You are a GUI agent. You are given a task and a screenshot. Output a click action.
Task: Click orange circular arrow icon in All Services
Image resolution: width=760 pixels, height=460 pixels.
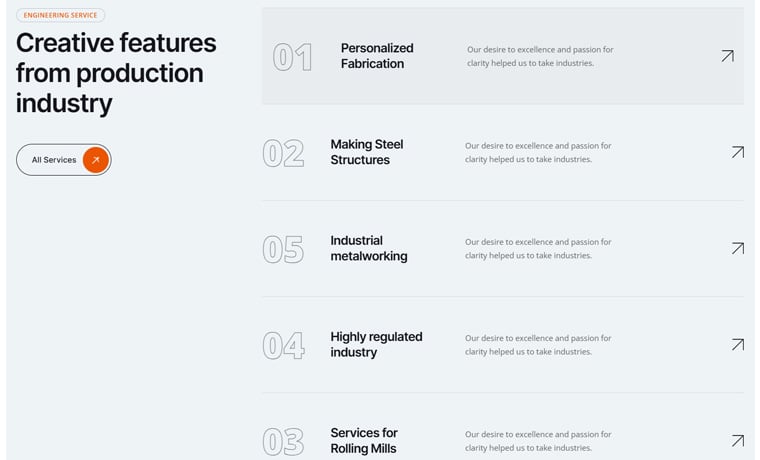point(95,160)
